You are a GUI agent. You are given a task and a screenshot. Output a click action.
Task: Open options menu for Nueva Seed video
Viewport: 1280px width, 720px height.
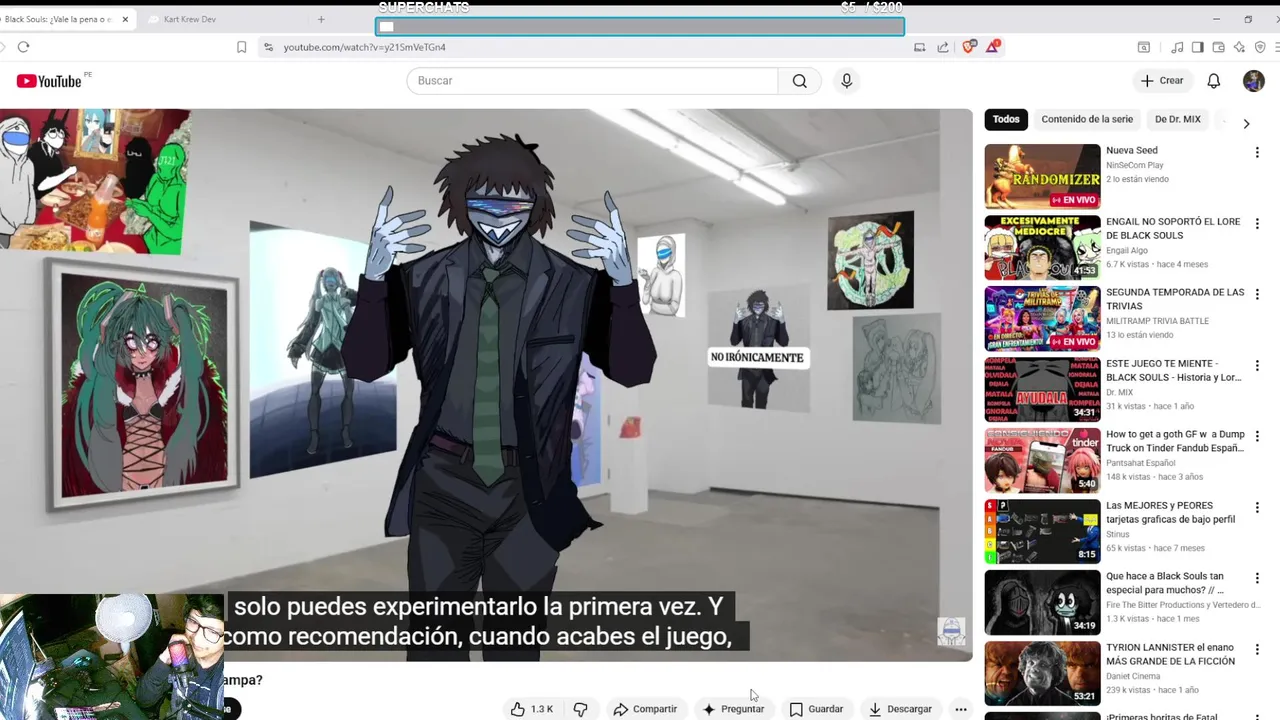1257,153
